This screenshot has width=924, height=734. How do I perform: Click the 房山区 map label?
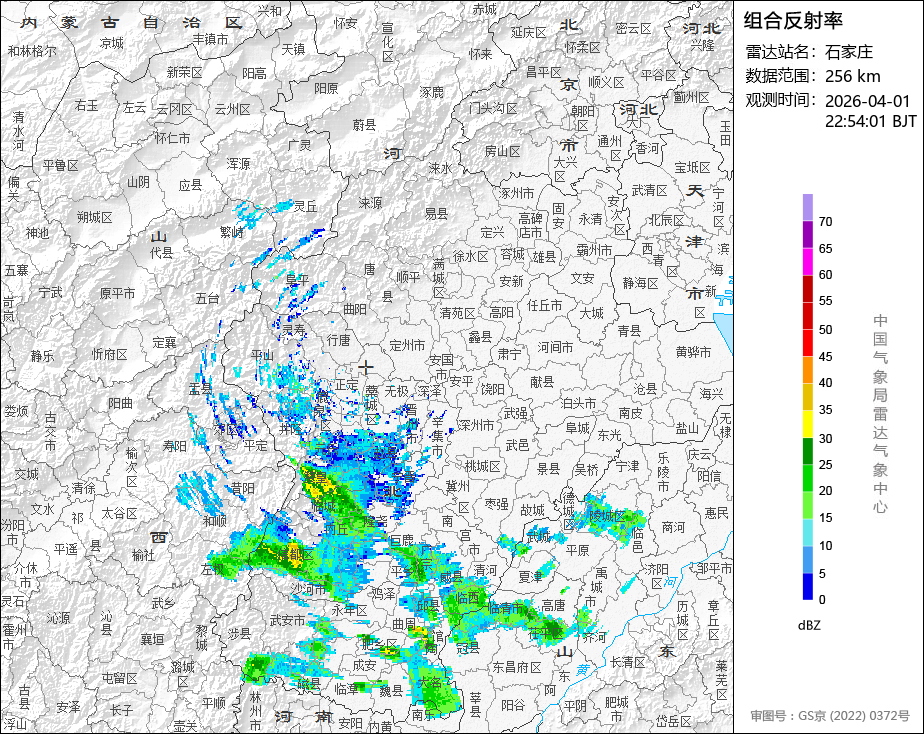click(x=502, y=151)
